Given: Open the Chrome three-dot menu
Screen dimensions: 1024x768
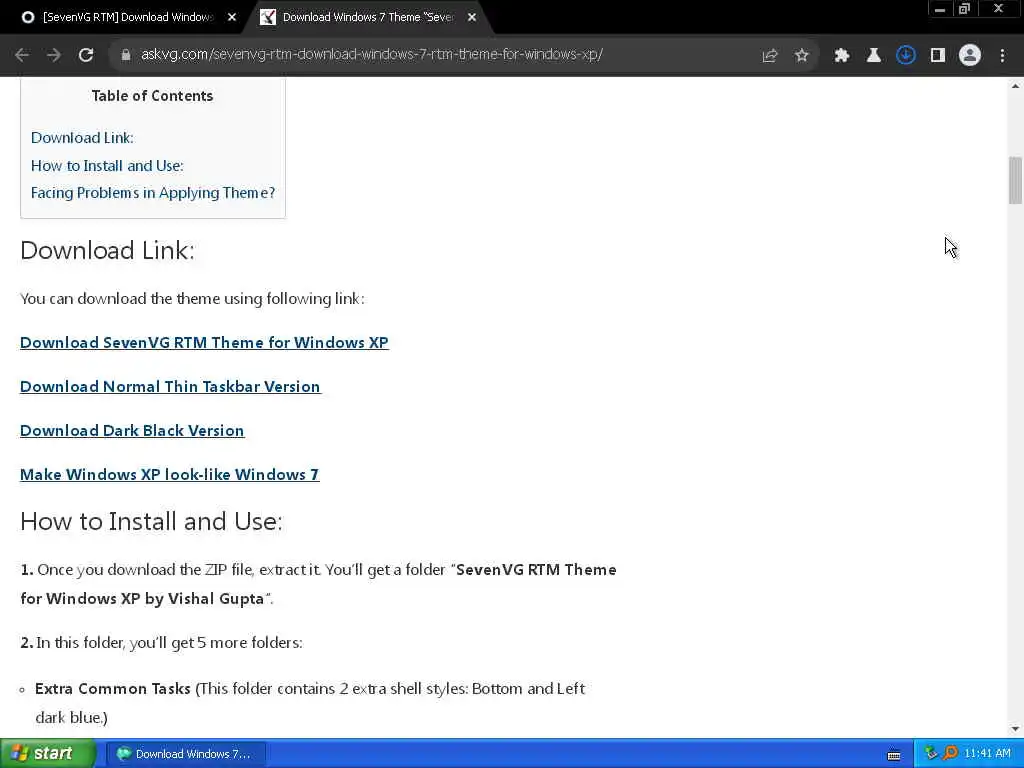Looking at the screenshot, I should tap(1002, 56).
